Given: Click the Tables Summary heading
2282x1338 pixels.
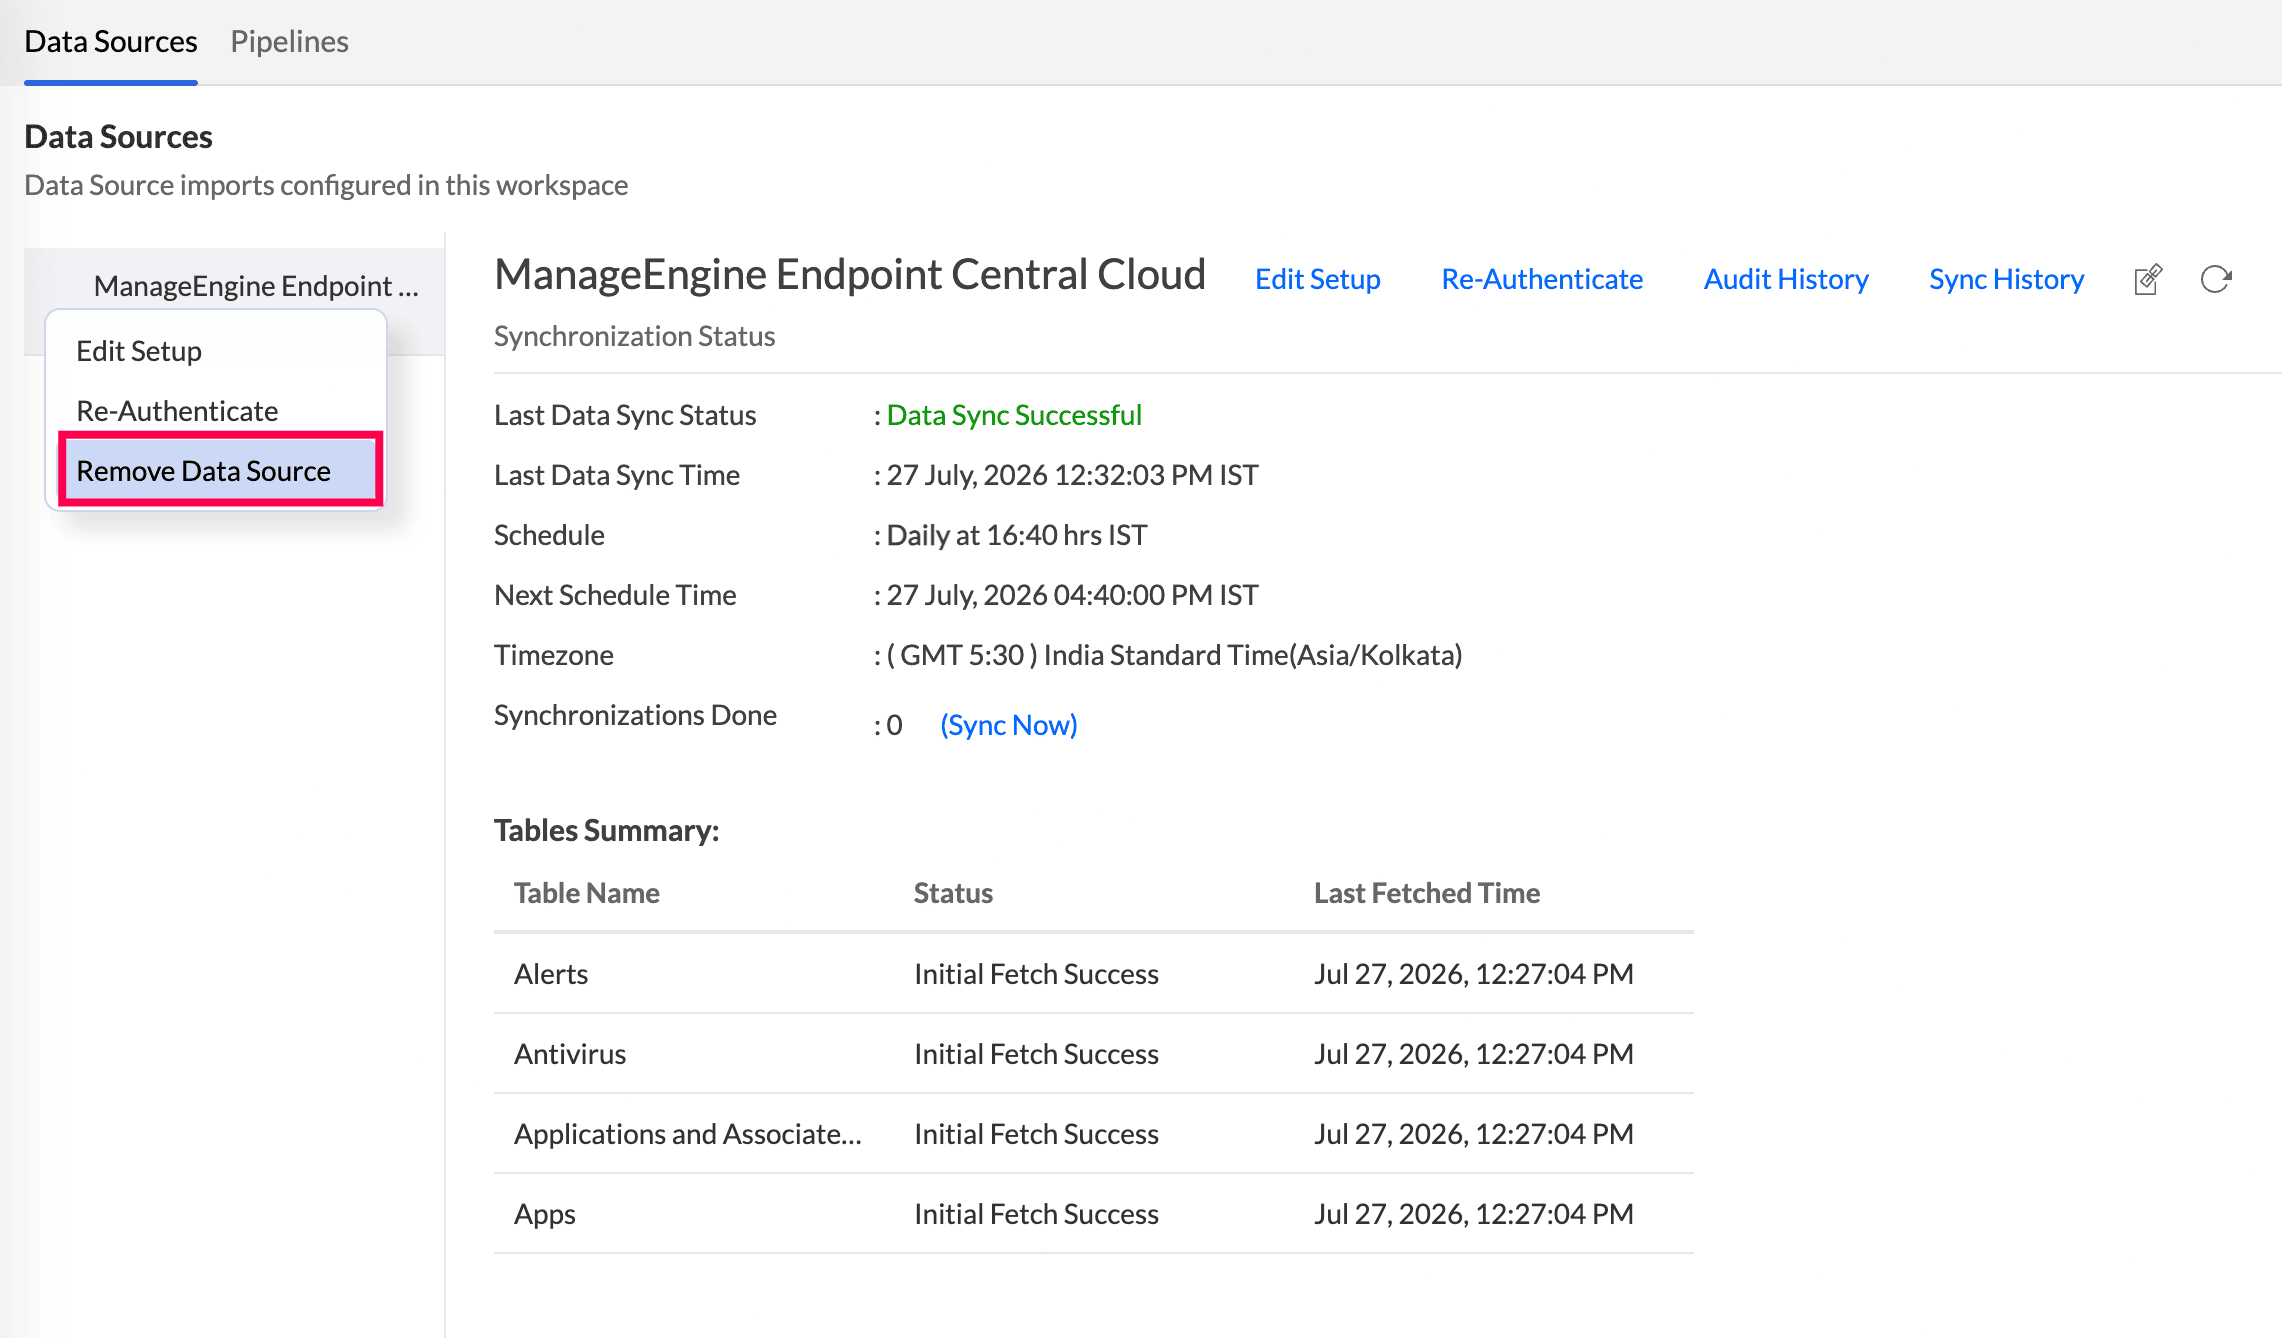Looking at the screenshot, I should point(607,830).
